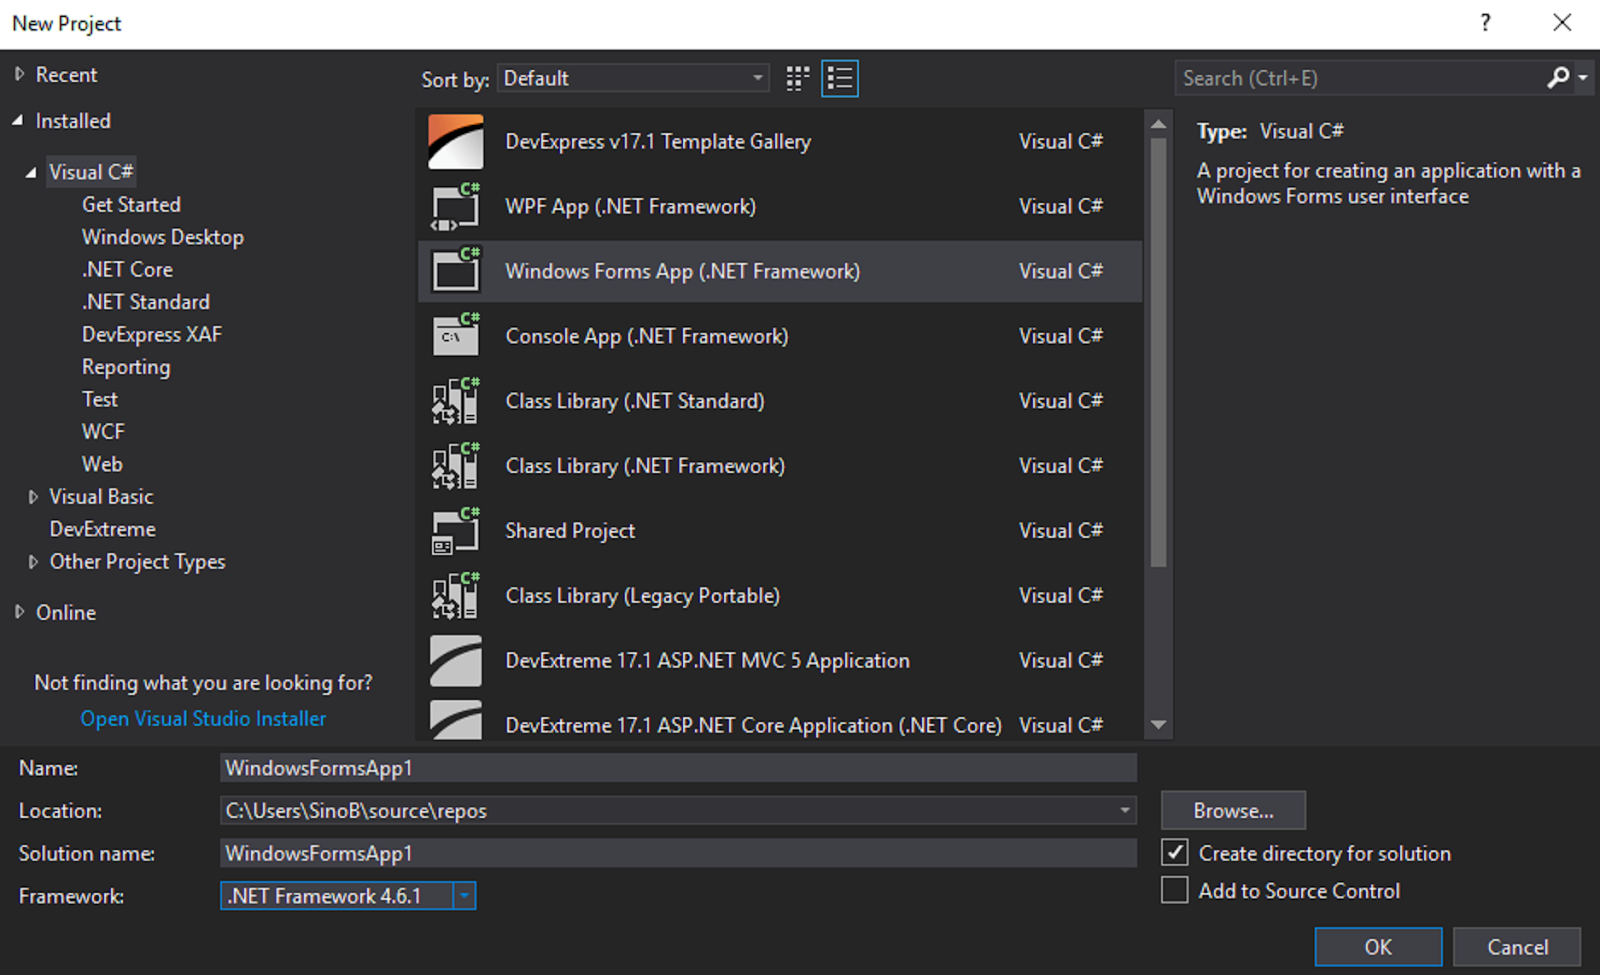
Task: Click the Browse button
Action: click(x=1232, y=810)
